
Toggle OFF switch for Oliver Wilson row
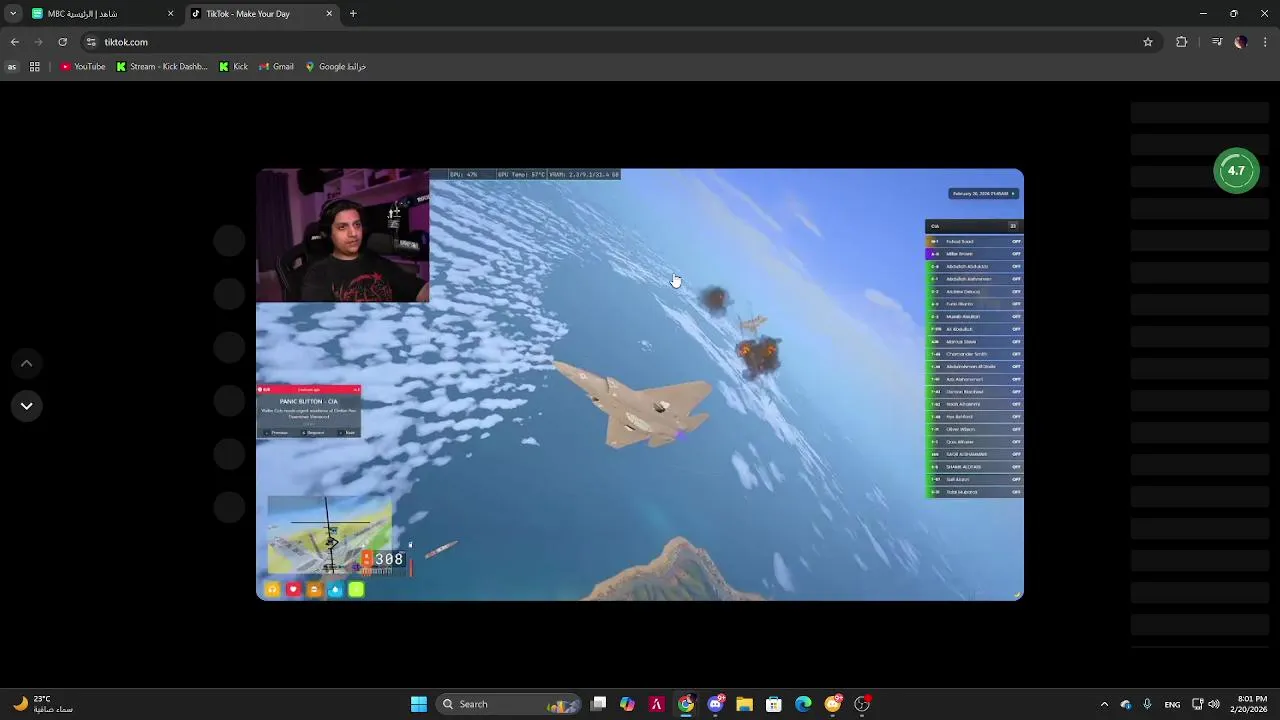pyautogui.click(x=1016, y=429)
